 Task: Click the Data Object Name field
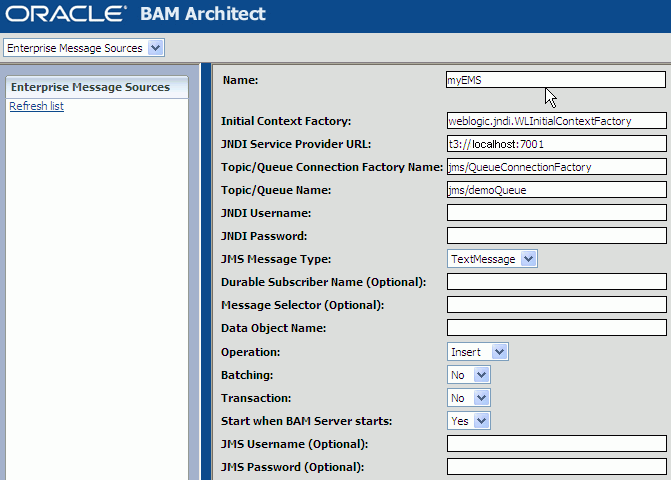point(556,328)
